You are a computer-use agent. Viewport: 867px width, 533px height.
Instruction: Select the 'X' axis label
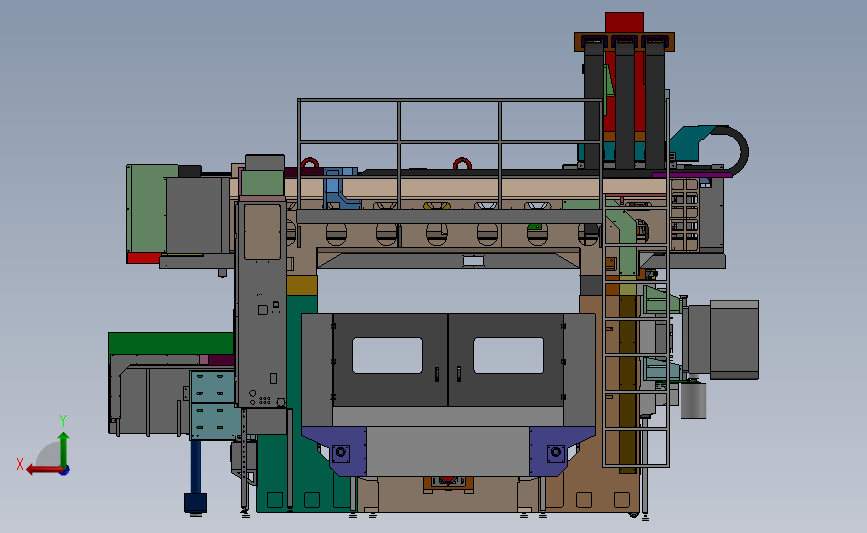20,464
